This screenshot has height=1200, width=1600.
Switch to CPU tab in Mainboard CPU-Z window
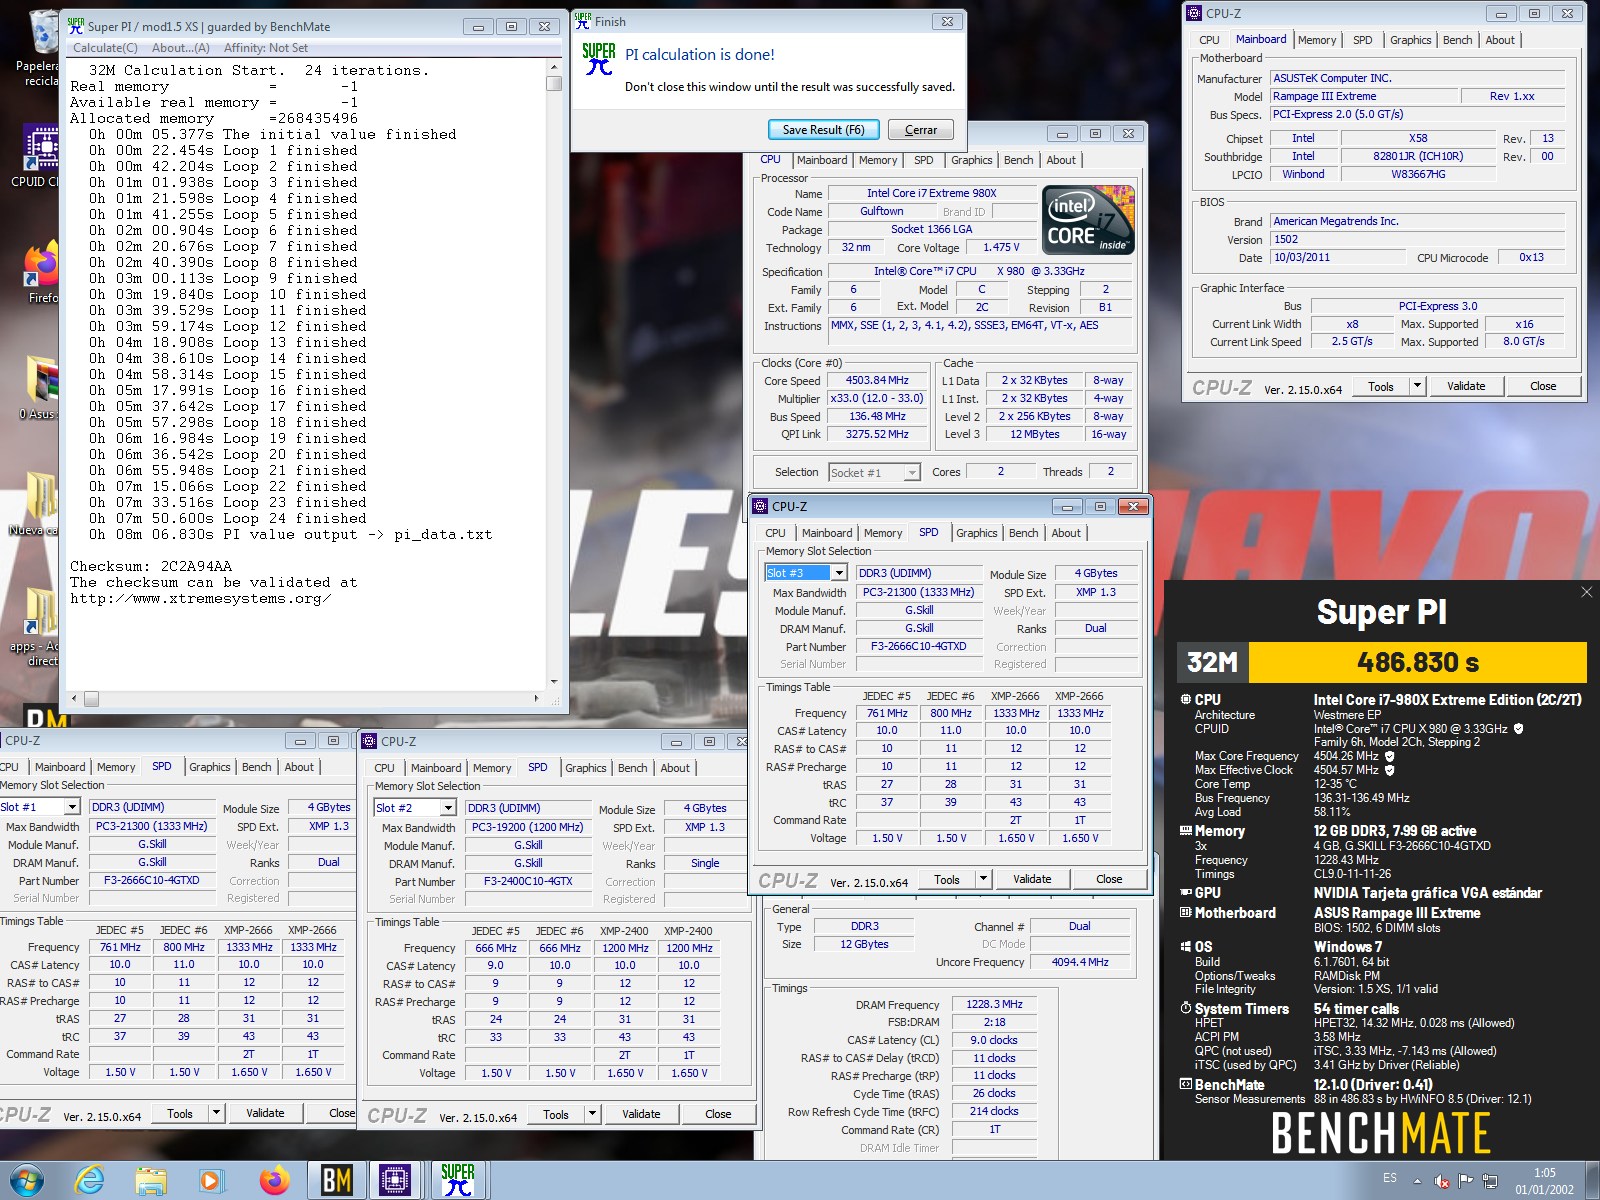[x=1209, y=40]
